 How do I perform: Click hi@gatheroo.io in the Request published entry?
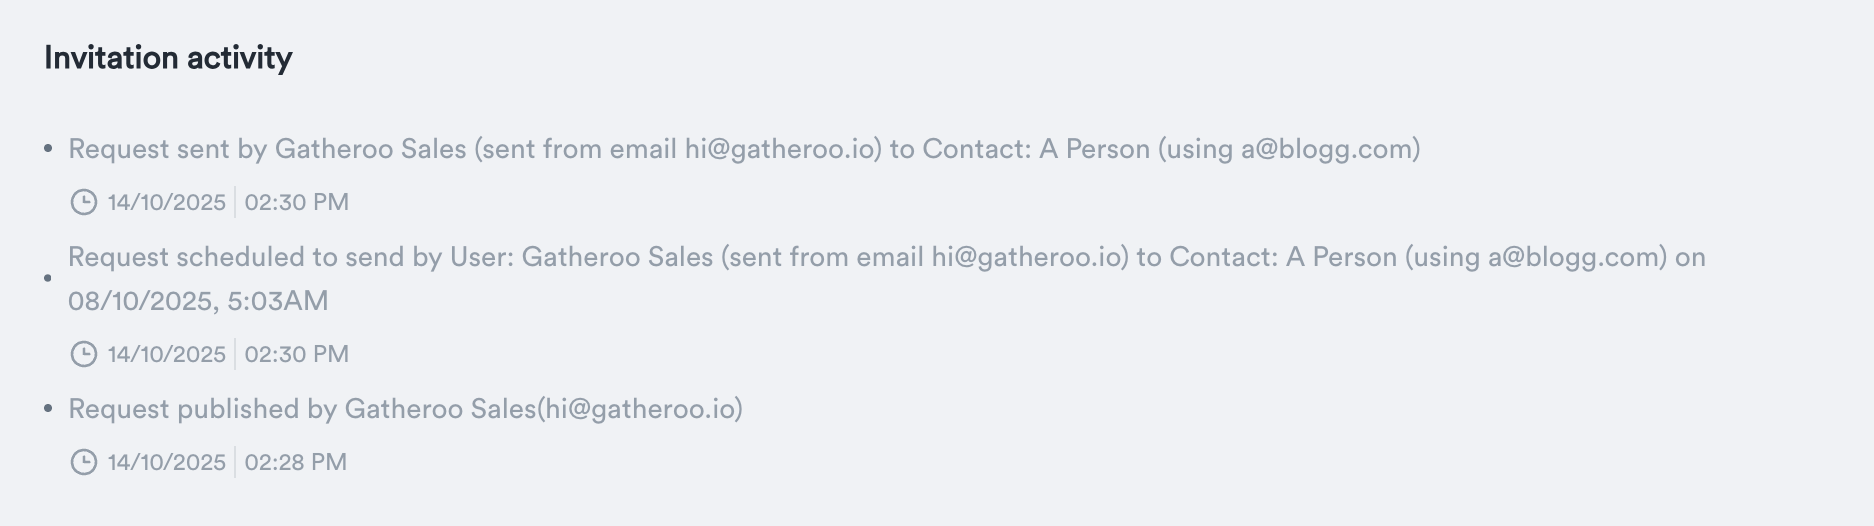coord(640,409)
